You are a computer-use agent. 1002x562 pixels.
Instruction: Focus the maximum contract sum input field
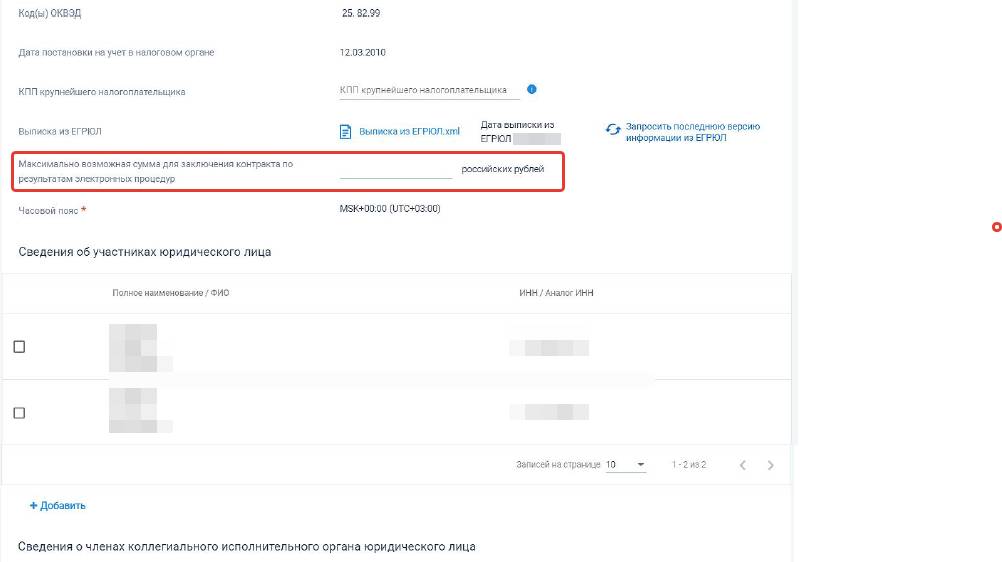[x=396, y=170]
